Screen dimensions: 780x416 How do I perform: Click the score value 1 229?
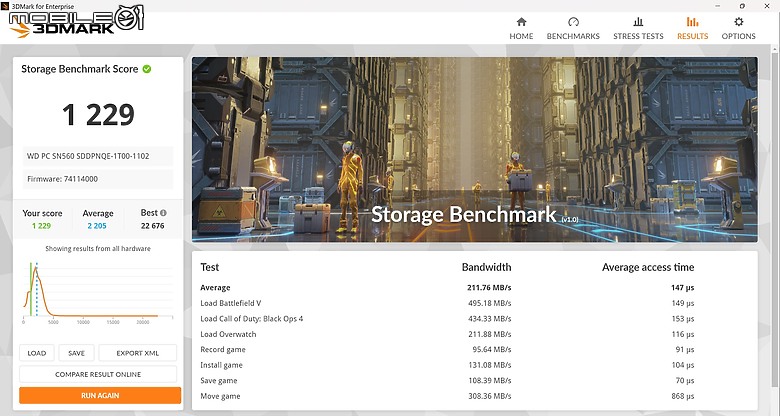(x=98, y=115)
